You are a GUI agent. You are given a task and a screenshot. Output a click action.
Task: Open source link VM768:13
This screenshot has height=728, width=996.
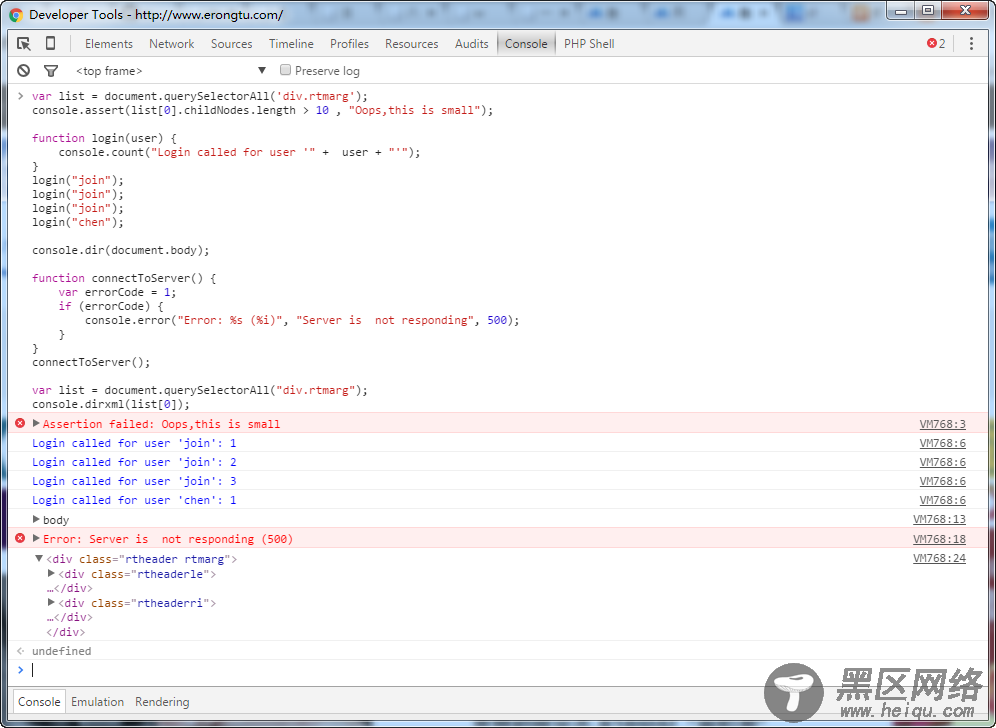click(x=939, y=519)
